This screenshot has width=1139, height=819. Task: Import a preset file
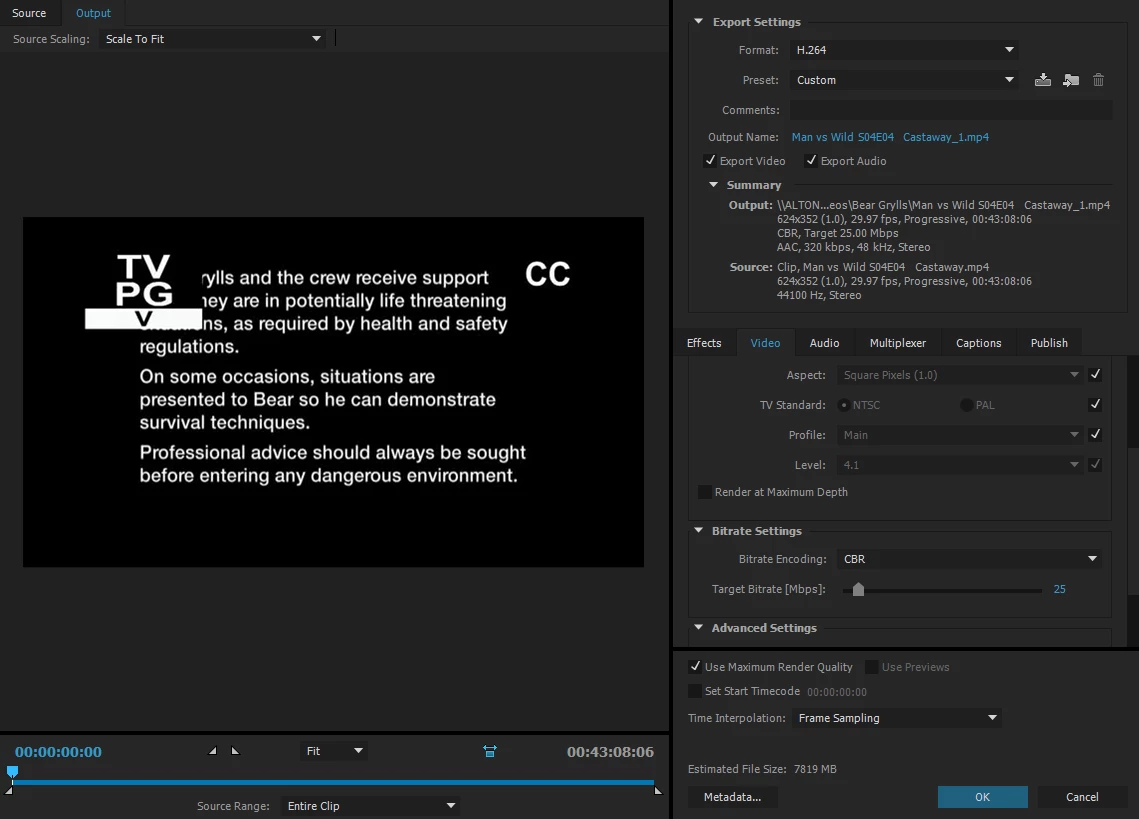click(1071, 80)
